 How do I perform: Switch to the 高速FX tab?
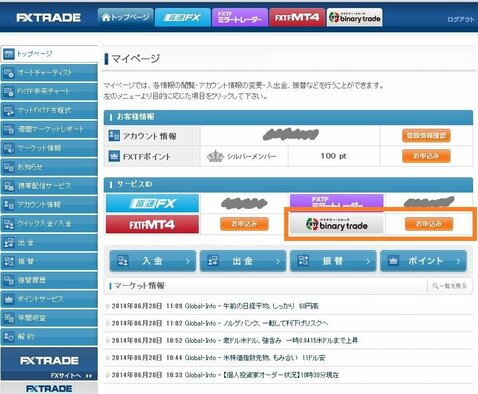coord(183,17)
